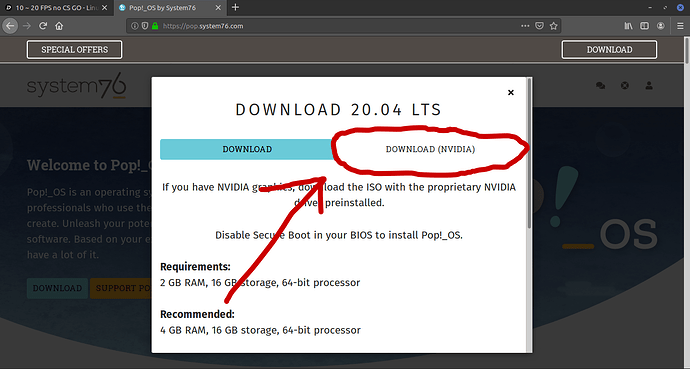Close the Pop!_OS by System76 tab
The image size is (690, 369).
[219, 7]
